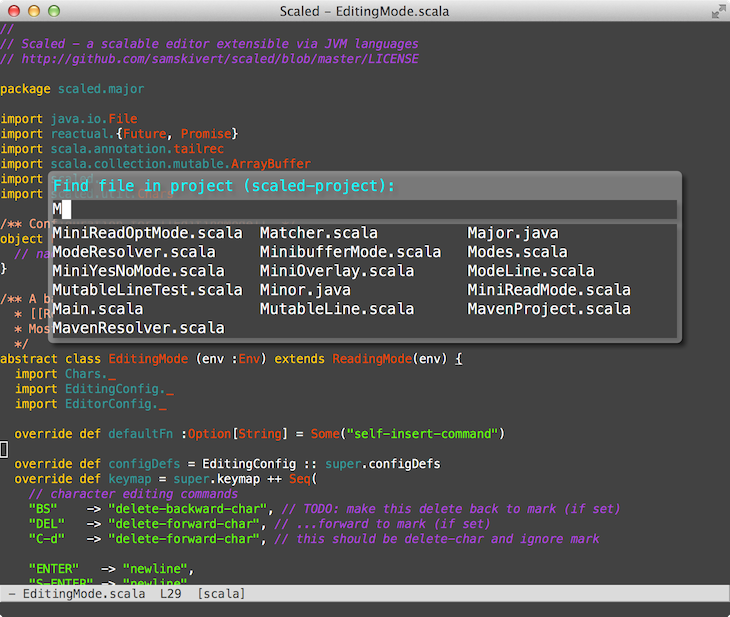Click the hollow cursor box at the left margin
Image resolution: width=730 pixels, height=617 pixels.
[4, 449]
